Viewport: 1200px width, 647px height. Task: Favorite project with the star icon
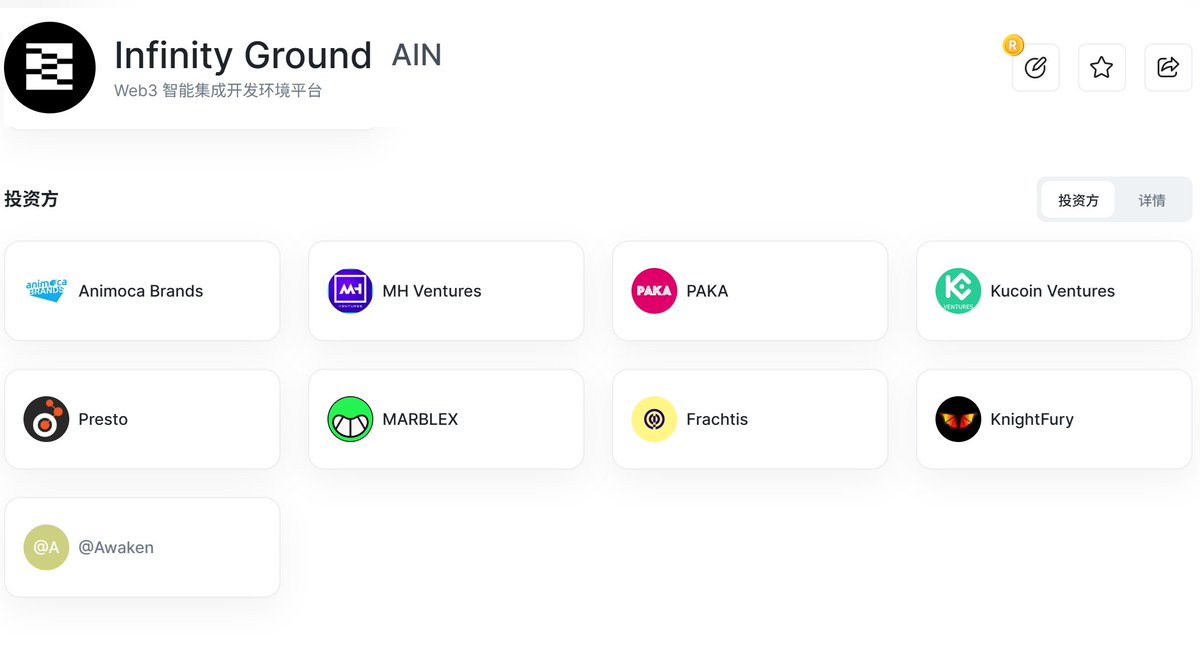tap(1101, 68)
